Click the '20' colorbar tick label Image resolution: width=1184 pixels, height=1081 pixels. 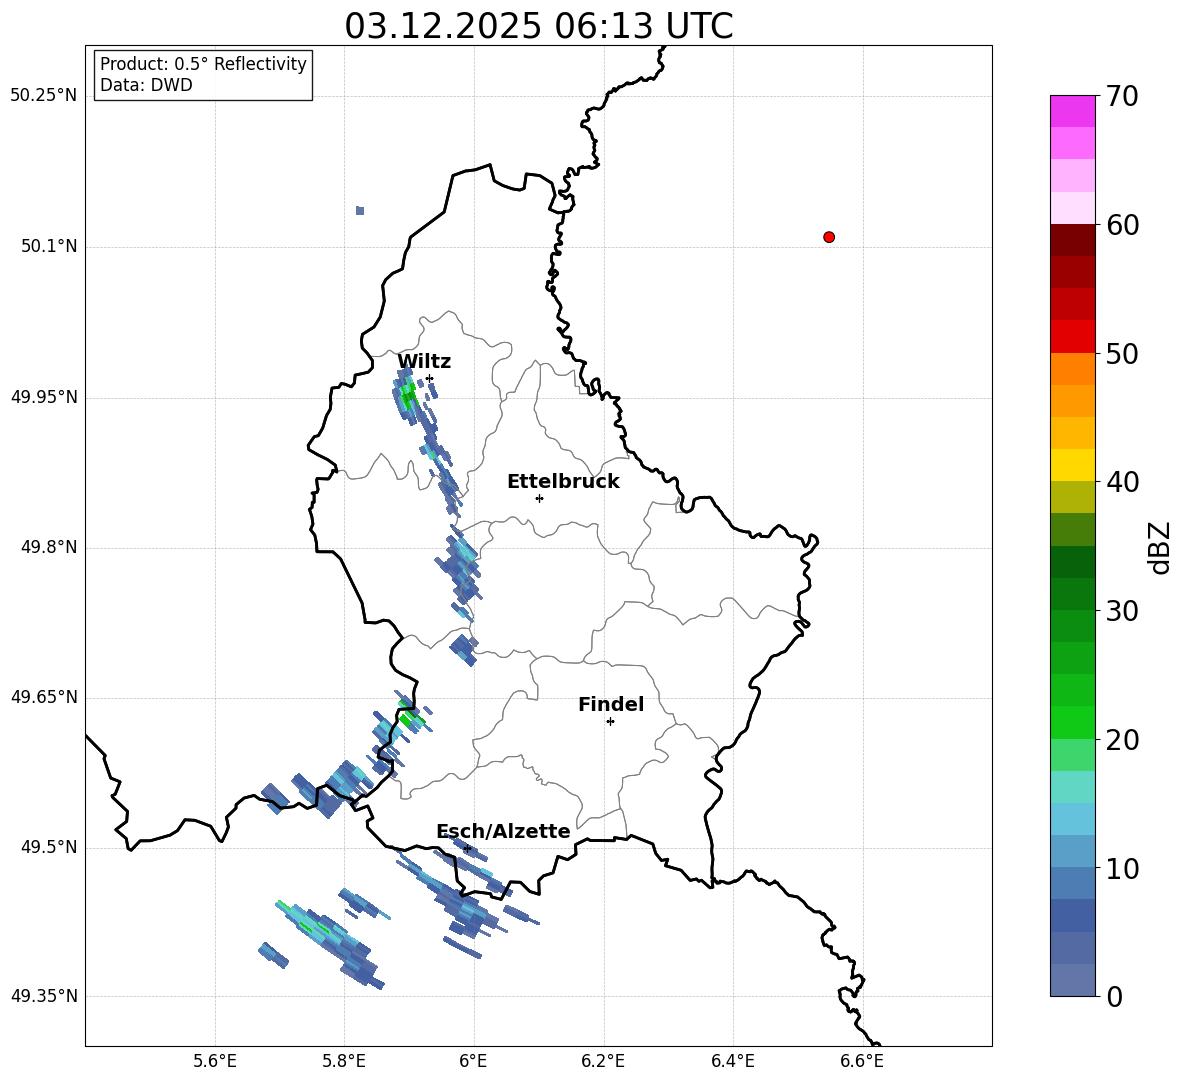(x=1122, y=740)
